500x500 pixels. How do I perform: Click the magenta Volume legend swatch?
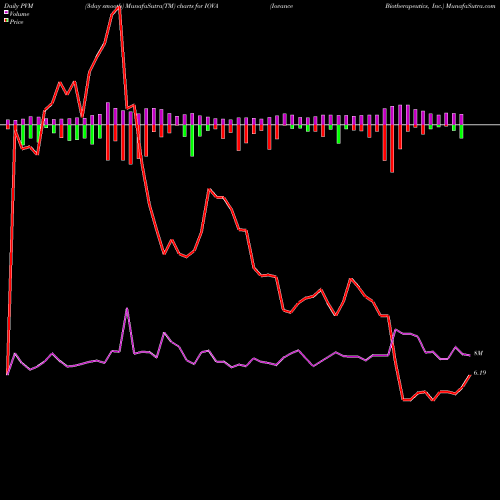coord(6,12)
